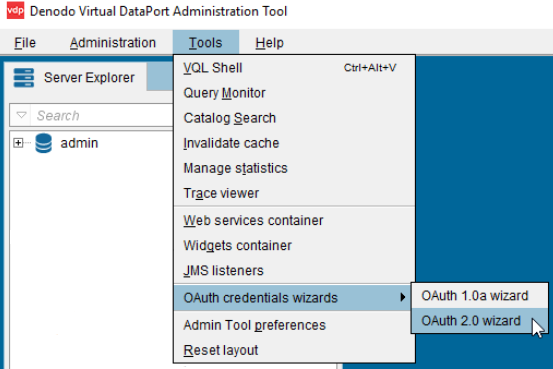Screen dimensions: 553x369
Task: Click the Server Explorer panel icon
Action: [24, 78]
